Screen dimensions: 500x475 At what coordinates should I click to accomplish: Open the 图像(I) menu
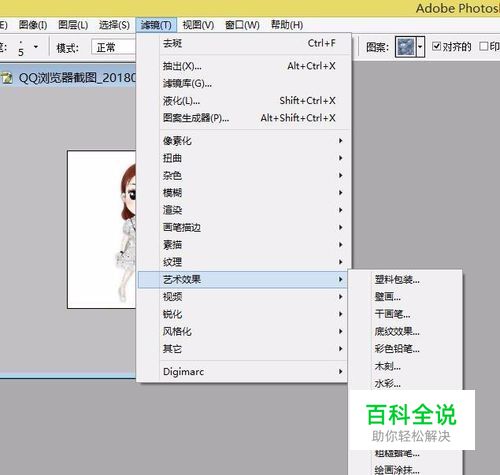[33, 25]
